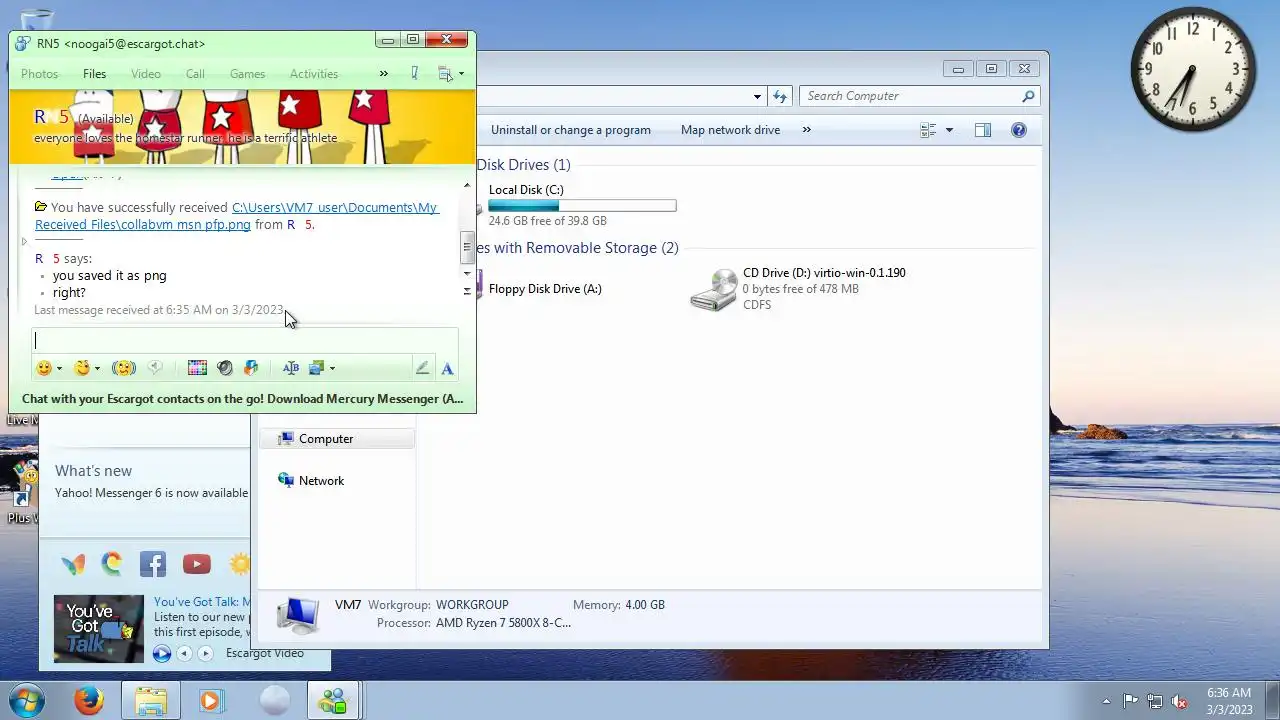
Task: Click the Search Computer box
Action: click(919, 96)
